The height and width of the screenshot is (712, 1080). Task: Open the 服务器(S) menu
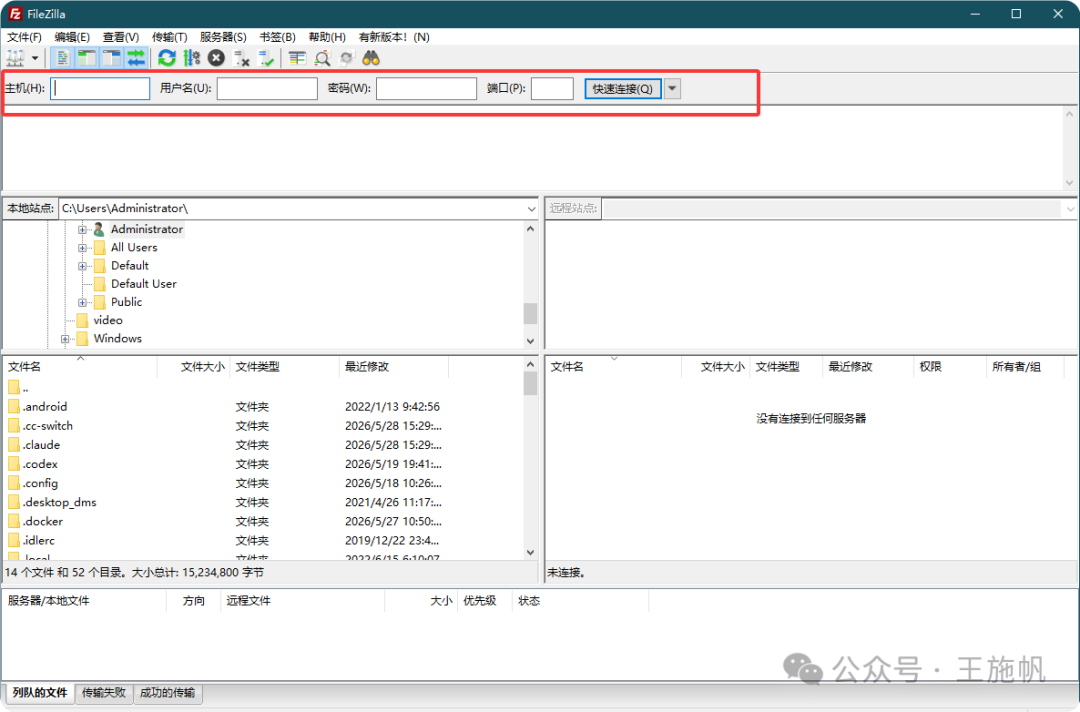click(223, 37)
